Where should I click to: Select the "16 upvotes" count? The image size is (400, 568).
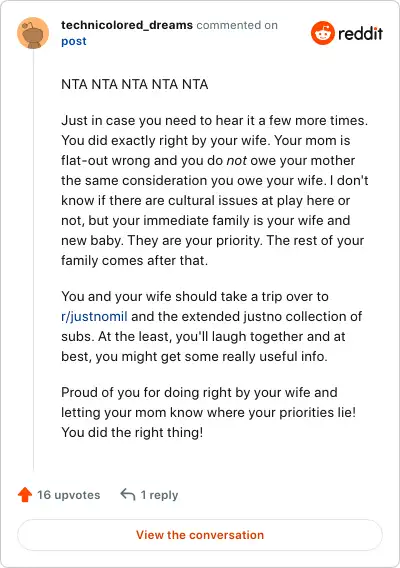point(68,495)
